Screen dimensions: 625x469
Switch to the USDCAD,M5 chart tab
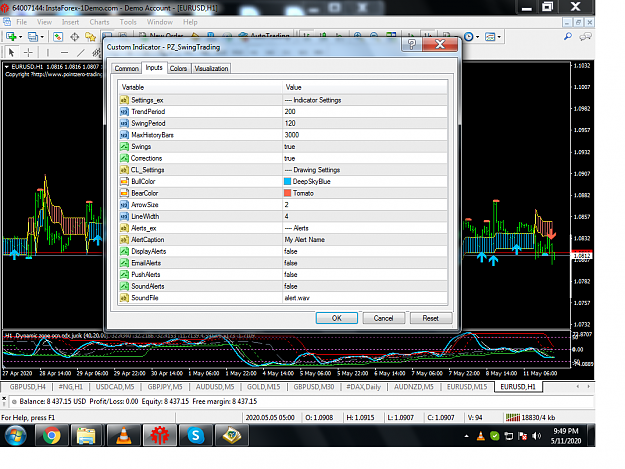point(115,387)
